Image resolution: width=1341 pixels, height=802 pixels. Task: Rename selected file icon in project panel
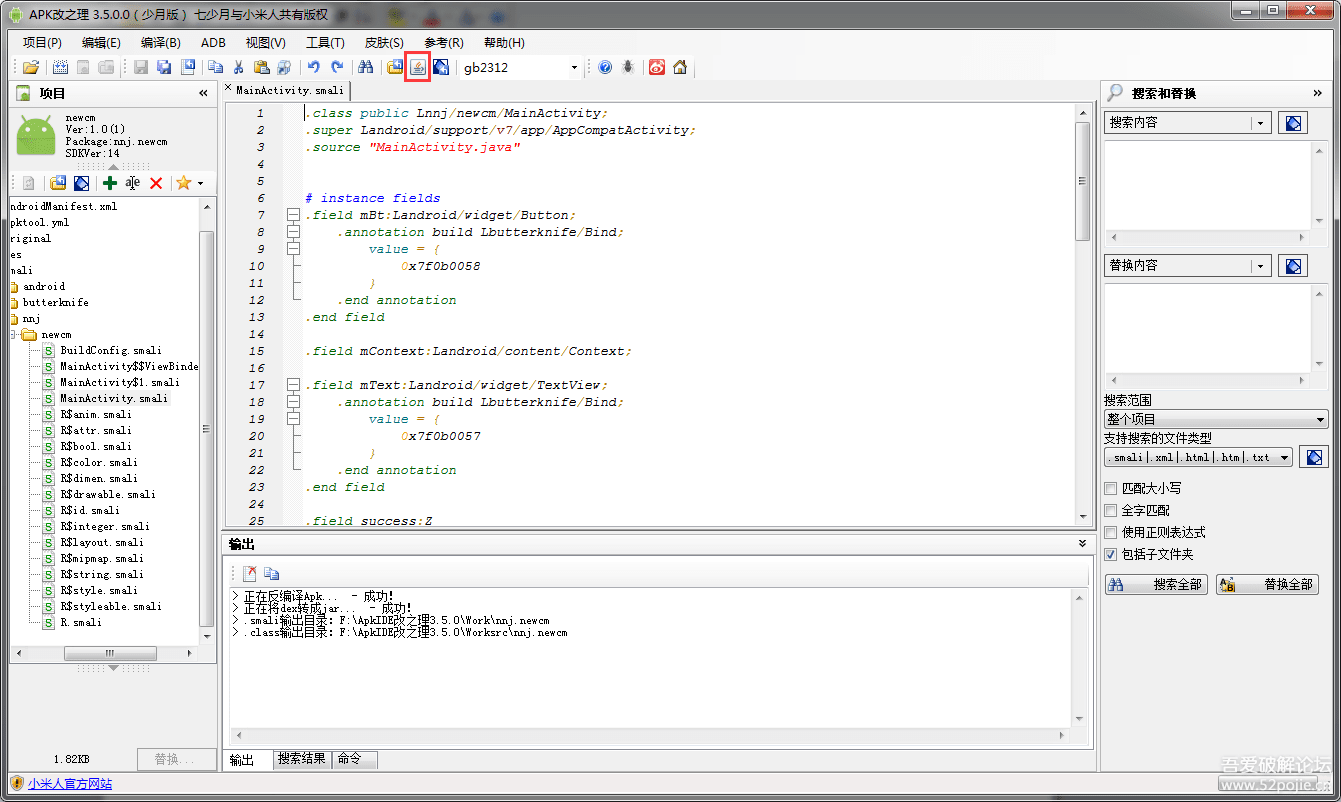coord(133,183)
